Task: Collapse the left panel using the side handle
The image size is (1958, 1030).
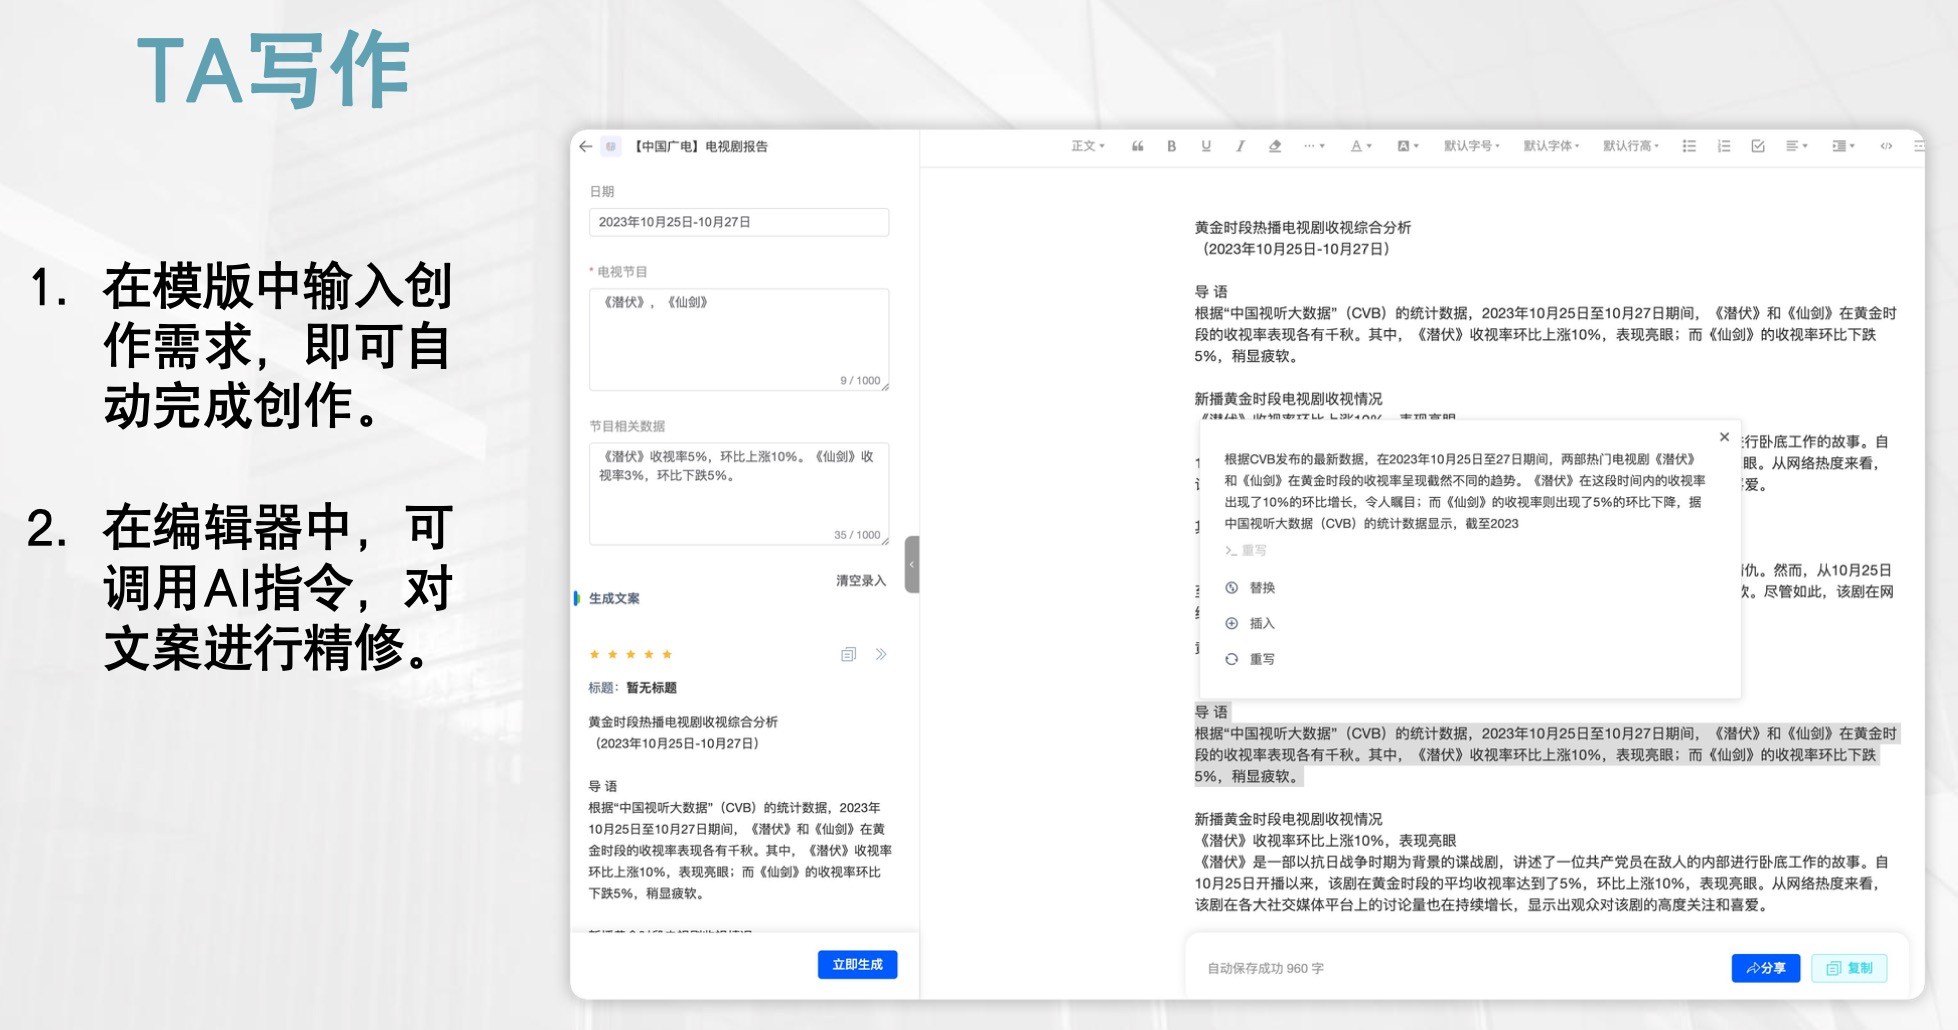Action: [912, 564]
